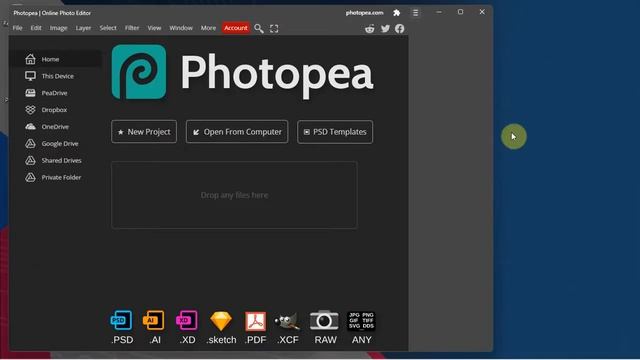Click the search magnifier icon
Screen dimensions: 640x360
coord(259,28)
